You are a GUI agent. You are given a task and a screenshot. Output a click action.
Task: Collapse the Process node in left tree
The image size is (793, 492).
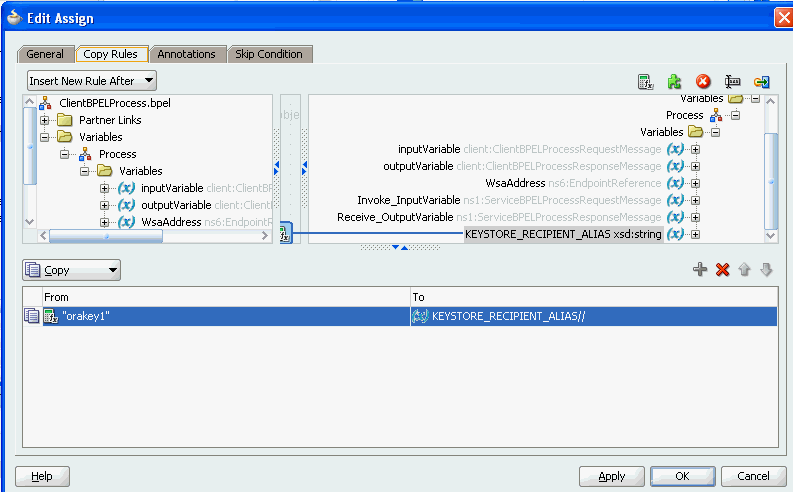coord(64,154)
